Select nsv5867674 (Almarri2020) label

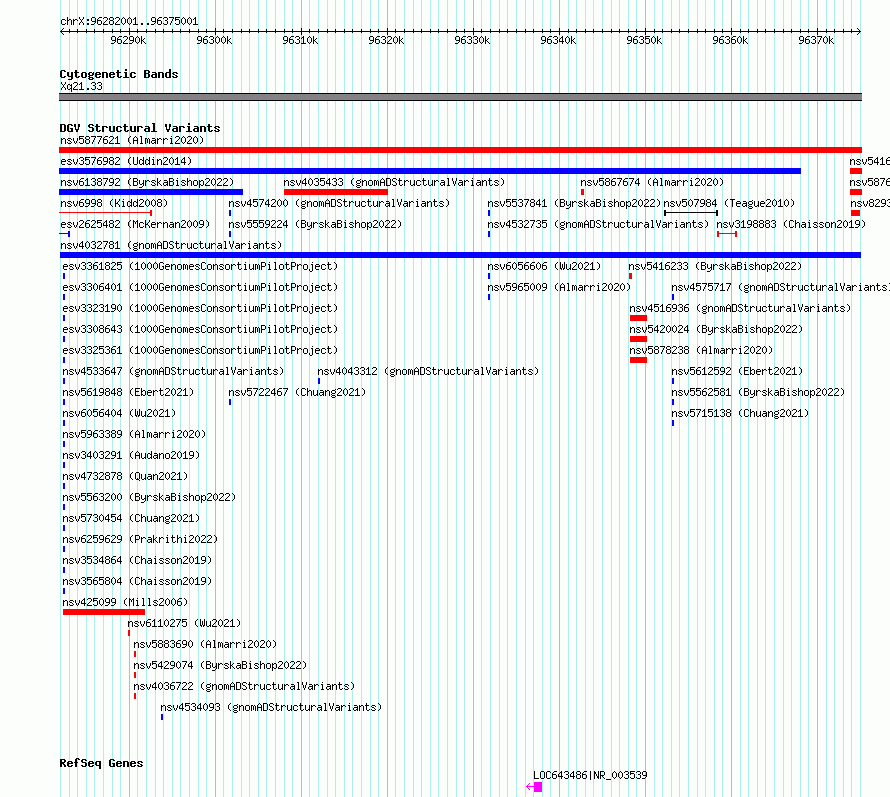coord(652,182)
